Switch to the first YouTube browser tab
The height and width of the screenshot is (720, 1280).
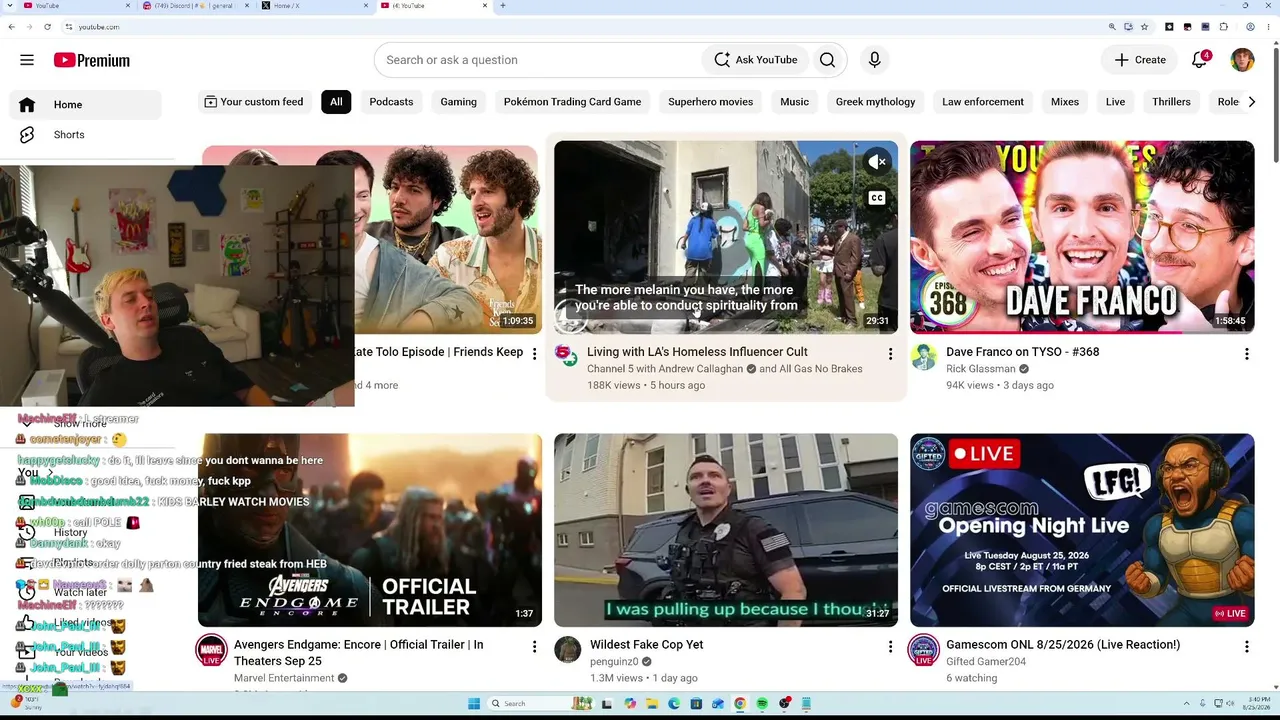pos(75,6)
